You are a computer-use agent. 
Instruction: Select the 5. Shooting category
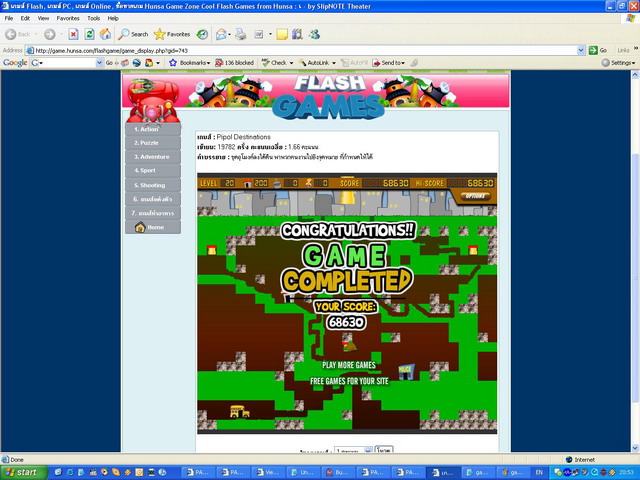point(153,185)
